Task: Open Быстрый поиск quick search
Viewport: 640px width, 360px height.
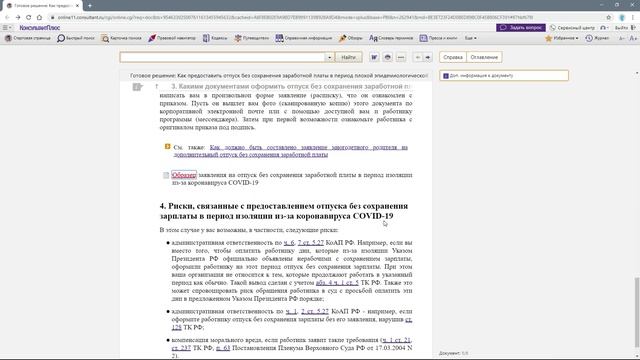Action: (x=76, y=38)
